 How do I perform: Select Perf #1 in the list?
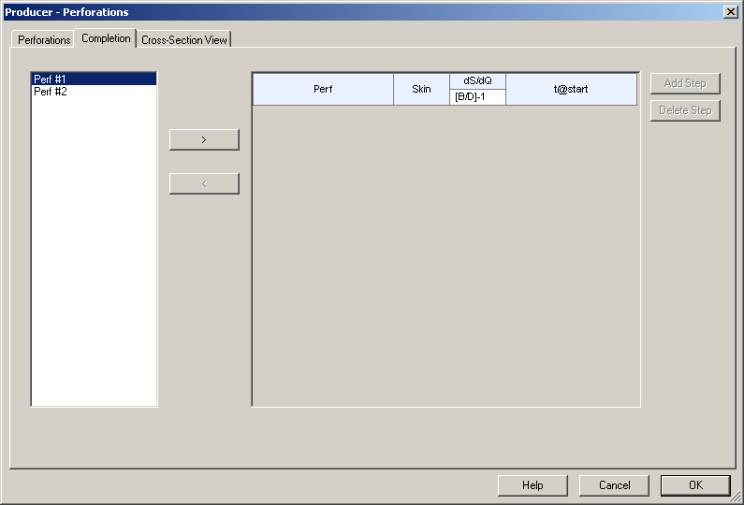pos(93,79)
